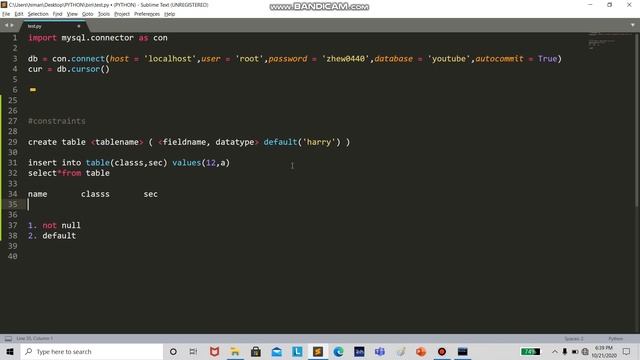Viewport: 640px width, 360px height.
Task: Click the unsaved dot on test.py tab
Action: pos(79,26)
